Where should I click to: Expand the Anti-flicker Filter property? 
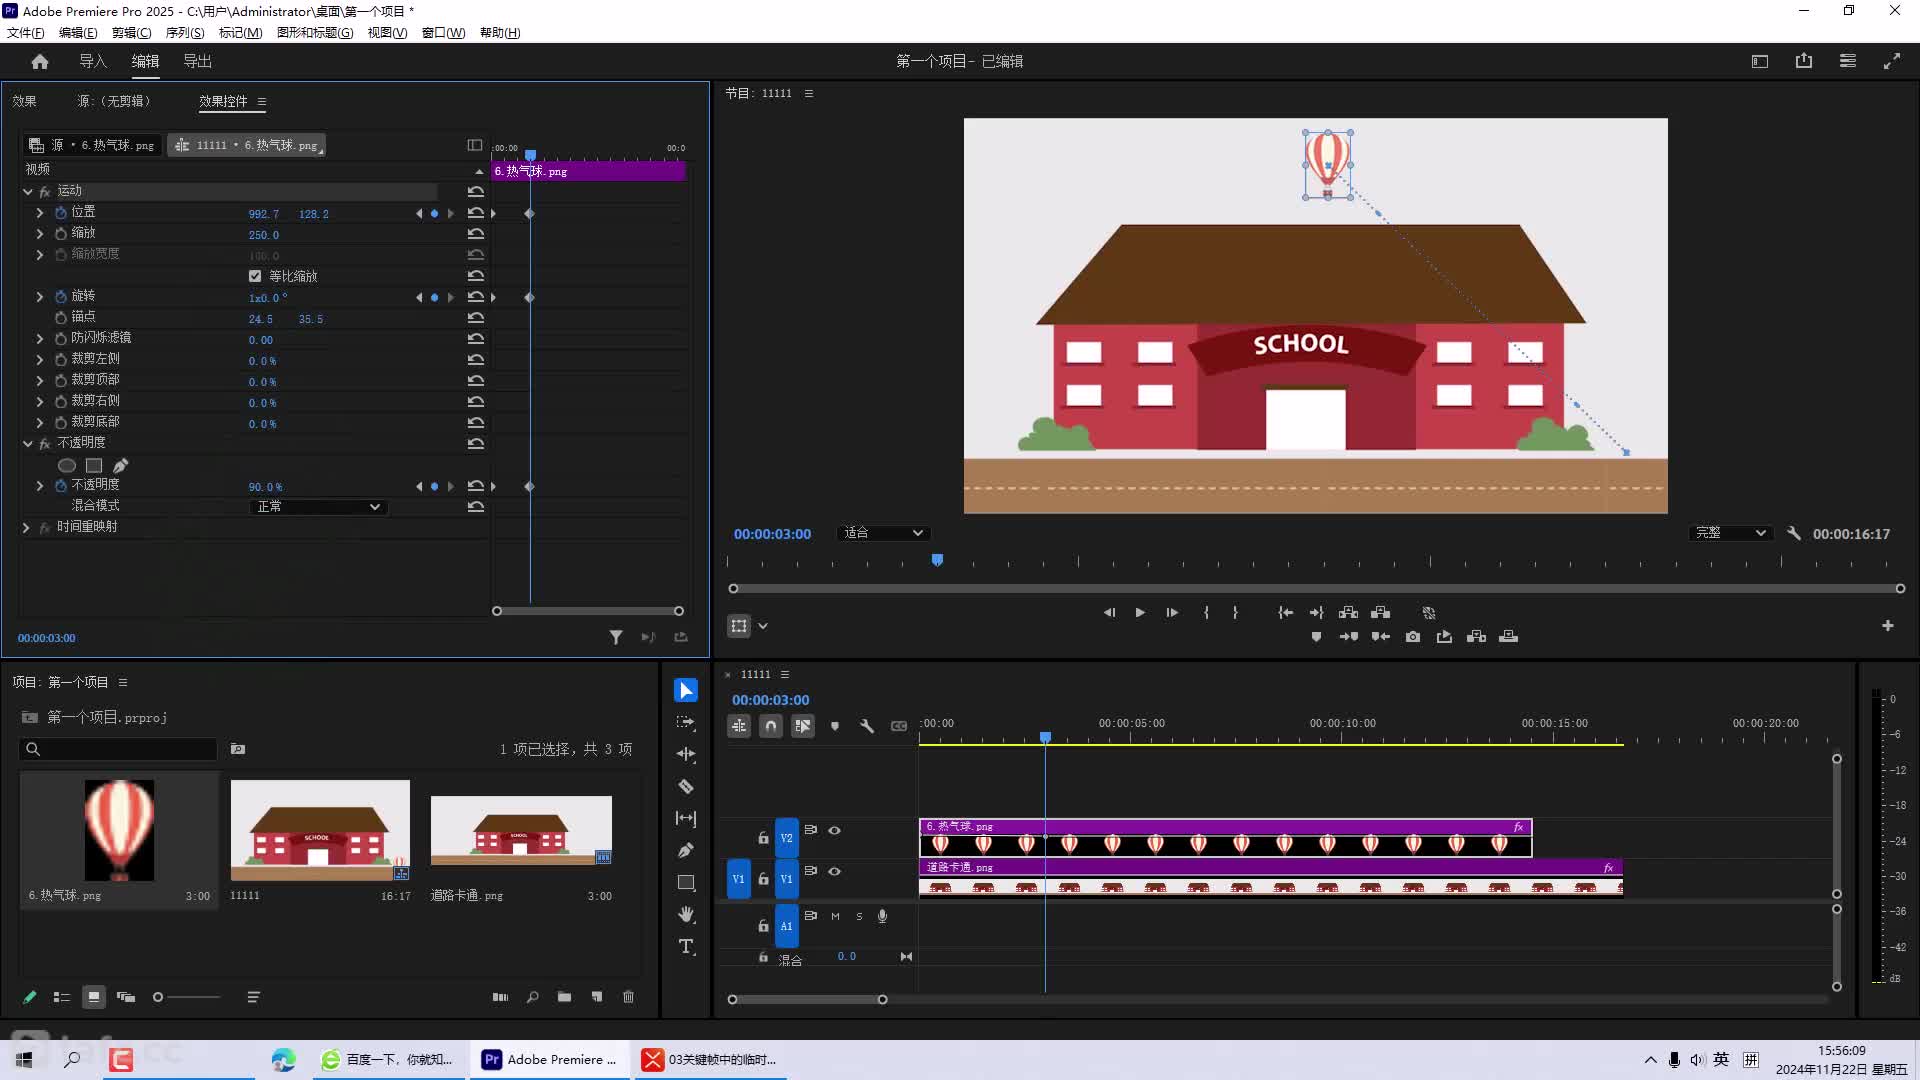[40, 339]
